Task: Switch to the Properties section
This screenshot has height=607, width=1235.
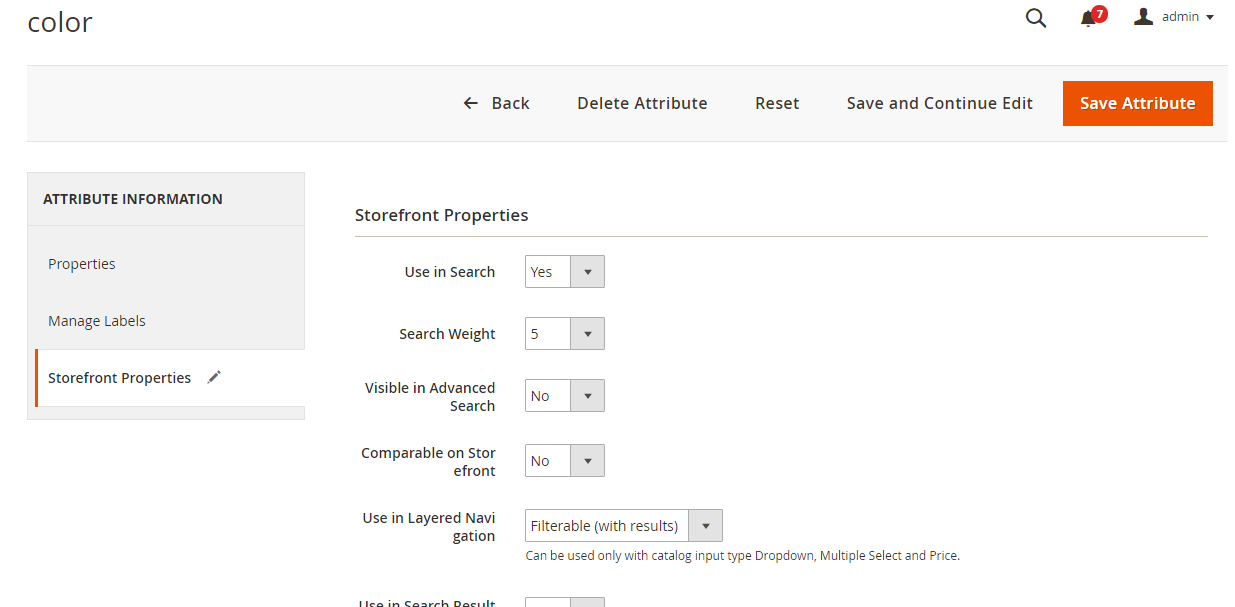Action: [81, 263]
